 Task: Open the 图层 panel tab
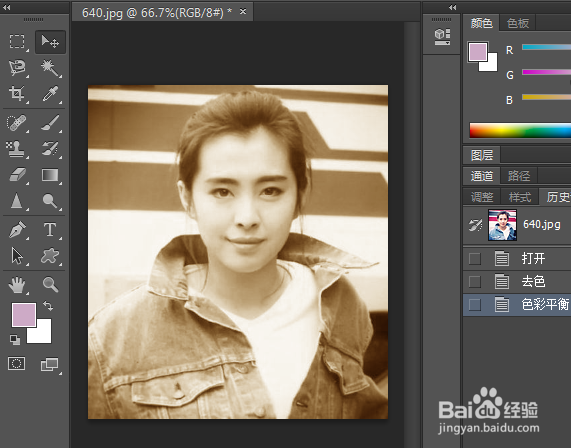pyautogui.click(x=482, y=155)
